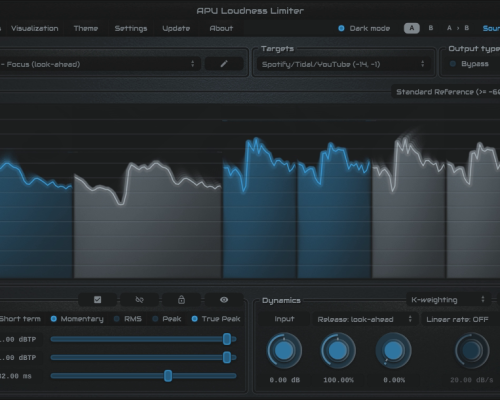Click the 100.00% knob
This screenshot has height=400, width=500.
[x=338, y=351]
